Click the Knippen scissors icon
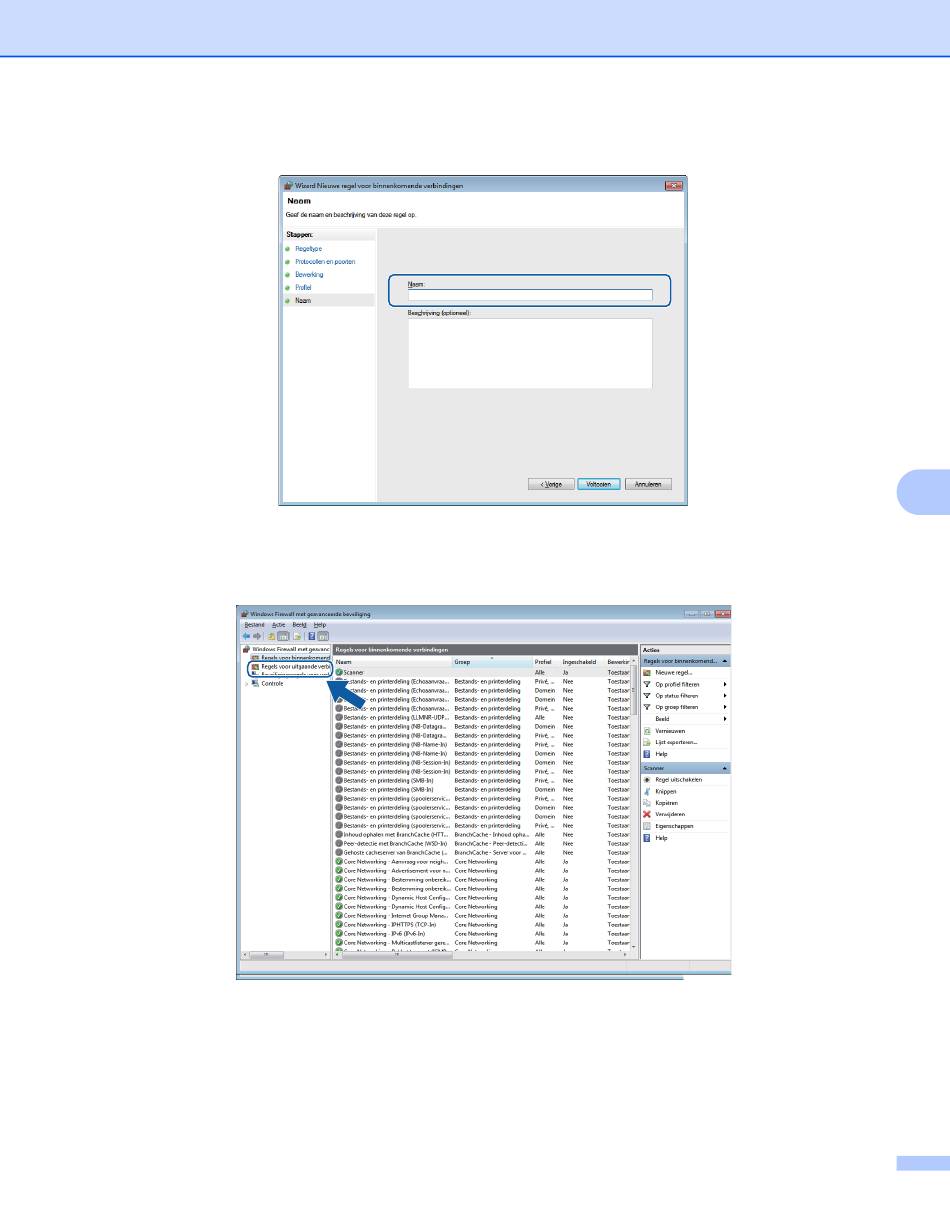 pos(647,791)
